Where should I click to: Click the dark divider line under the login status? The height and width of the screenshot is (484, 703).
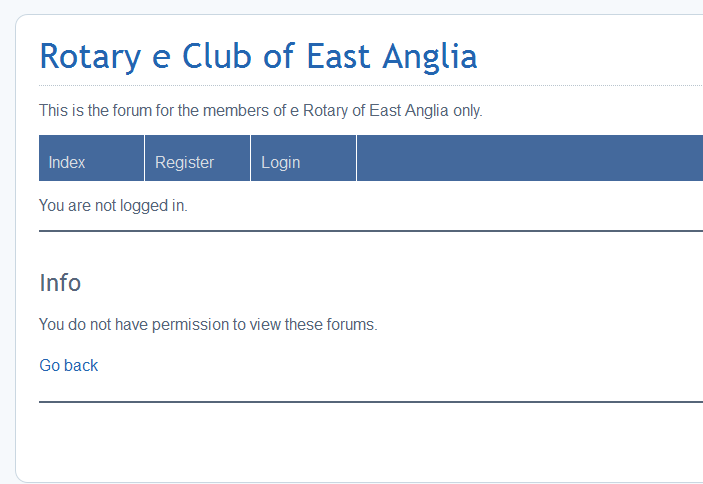click(x=371, y=231)
